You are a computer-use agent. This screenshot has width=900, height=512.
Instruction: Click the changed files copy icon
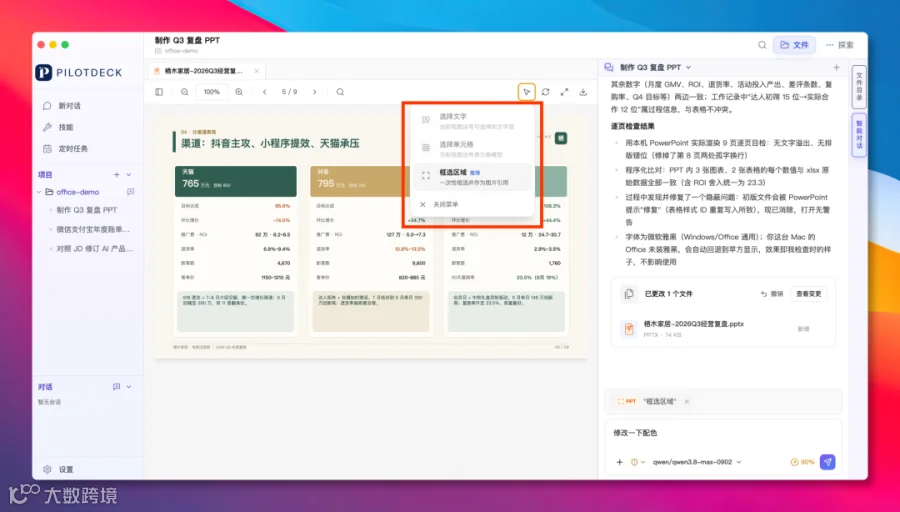629,294
